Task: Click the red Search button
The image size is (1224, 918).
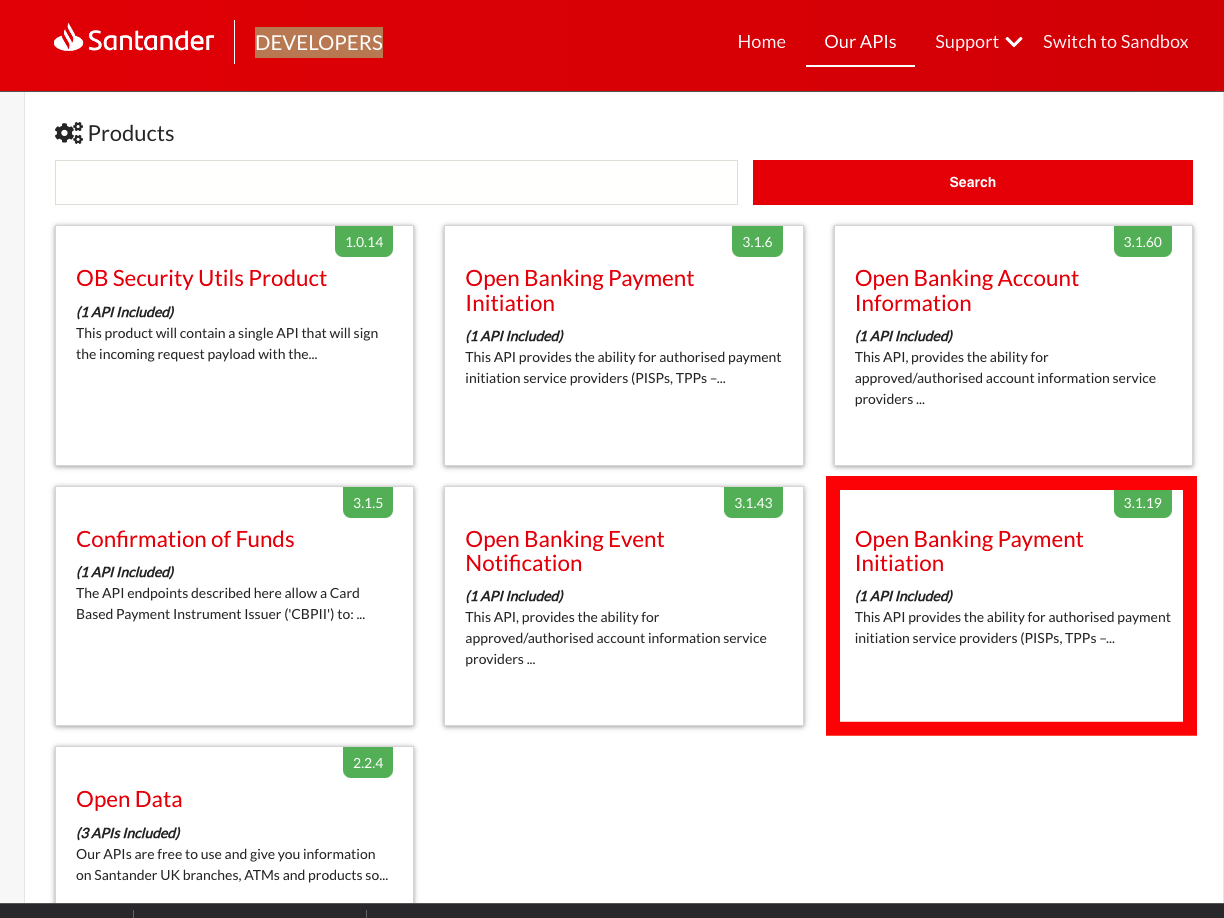Action: click(x=972, y=182)
